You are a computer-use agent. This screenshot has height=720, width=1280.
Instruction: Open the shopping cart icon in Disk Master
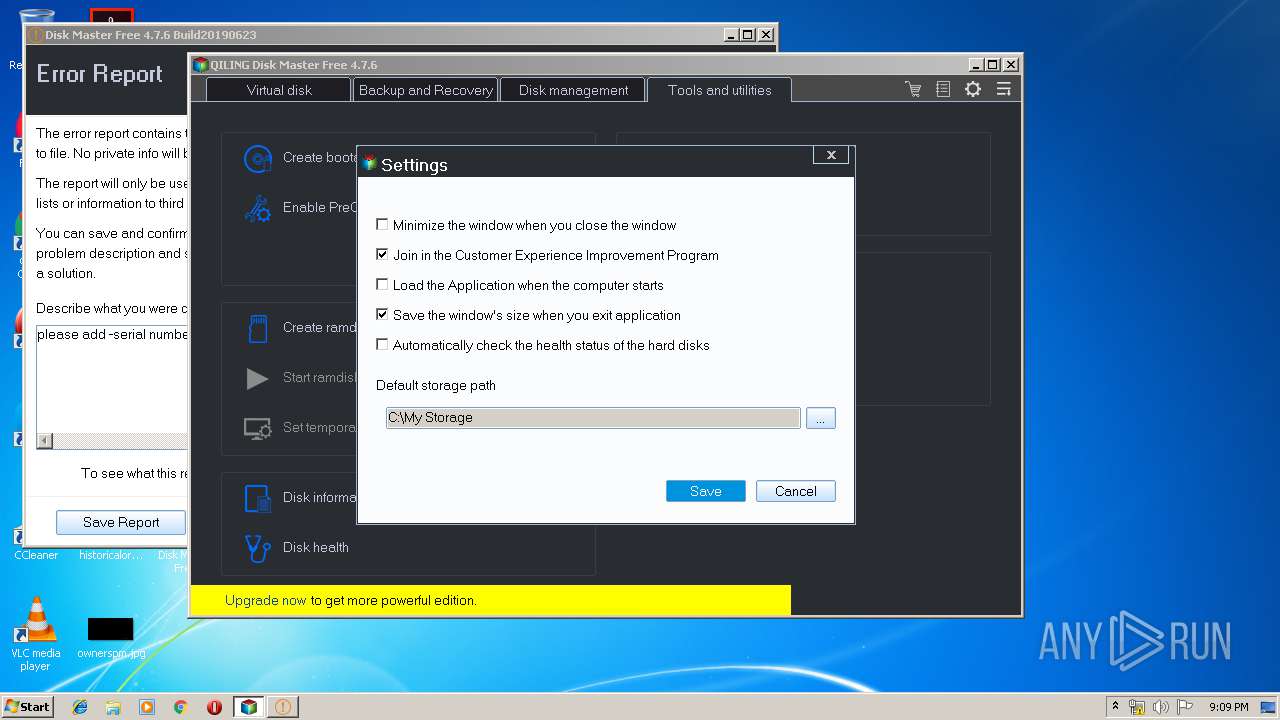(913, 89)
